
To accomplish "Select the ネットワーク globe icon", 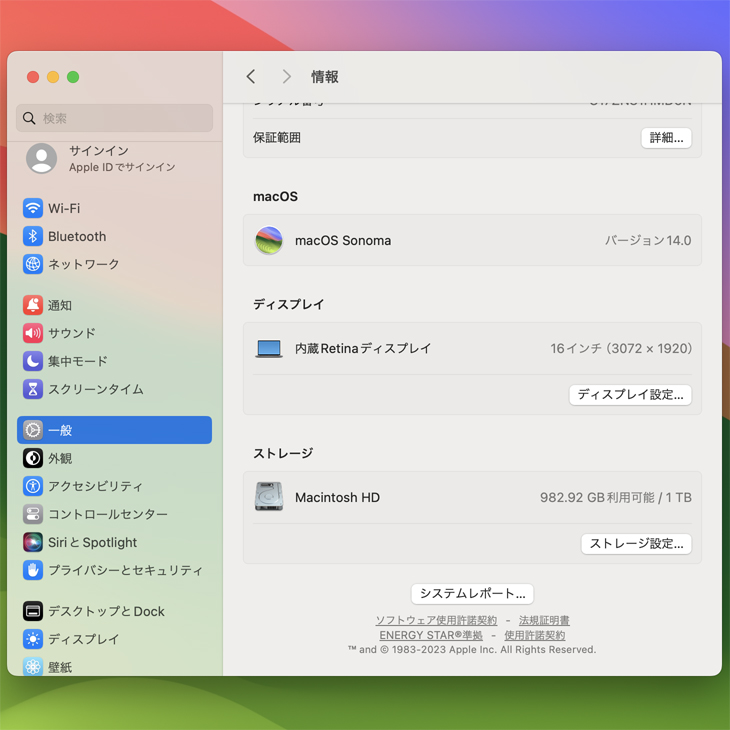I will point(33,264).
